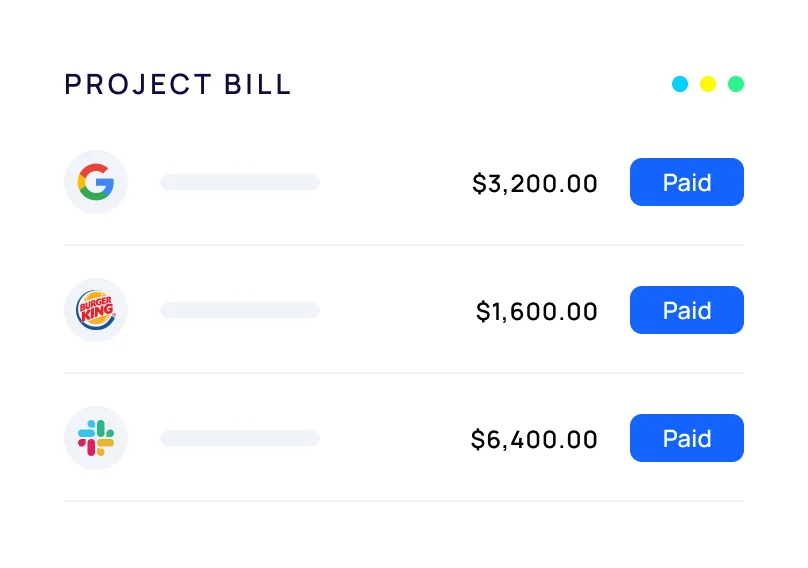Select the $1,600.00 amount

pyautogui.click(x=537, y=312)
